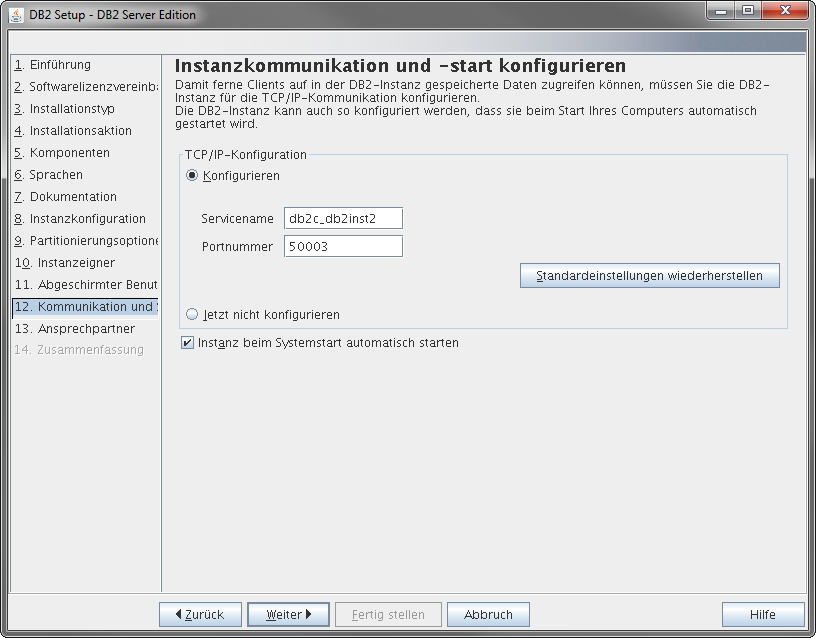Click Standardeinstellungen wiederherstellen button

coord(649,276)
